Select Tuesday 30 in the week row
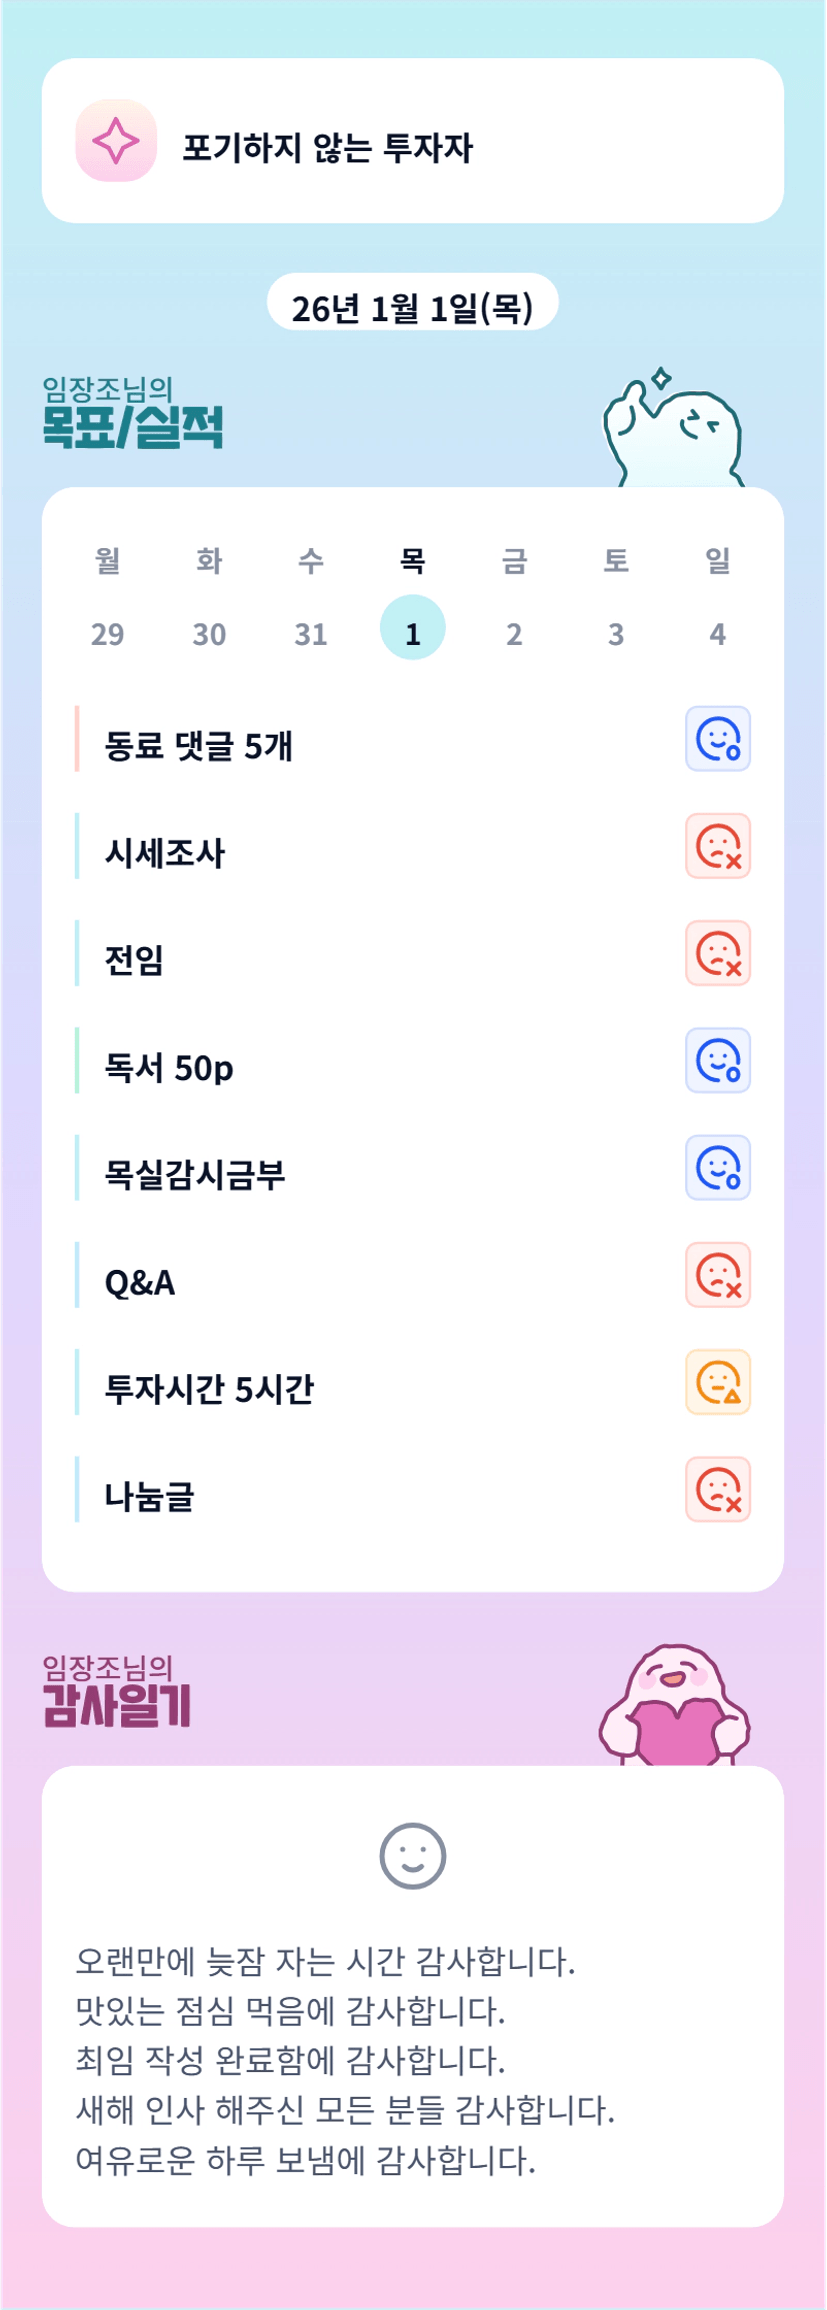The image size is (827, 2310). point(209,633)
